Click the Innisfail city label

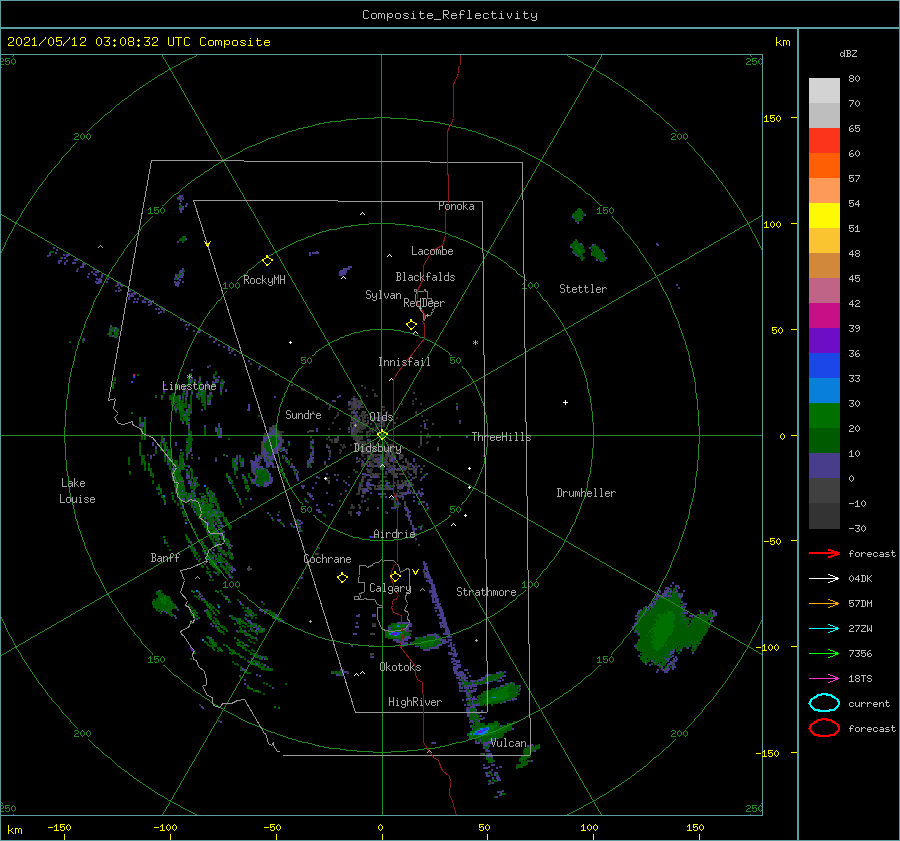click(404, 362)
